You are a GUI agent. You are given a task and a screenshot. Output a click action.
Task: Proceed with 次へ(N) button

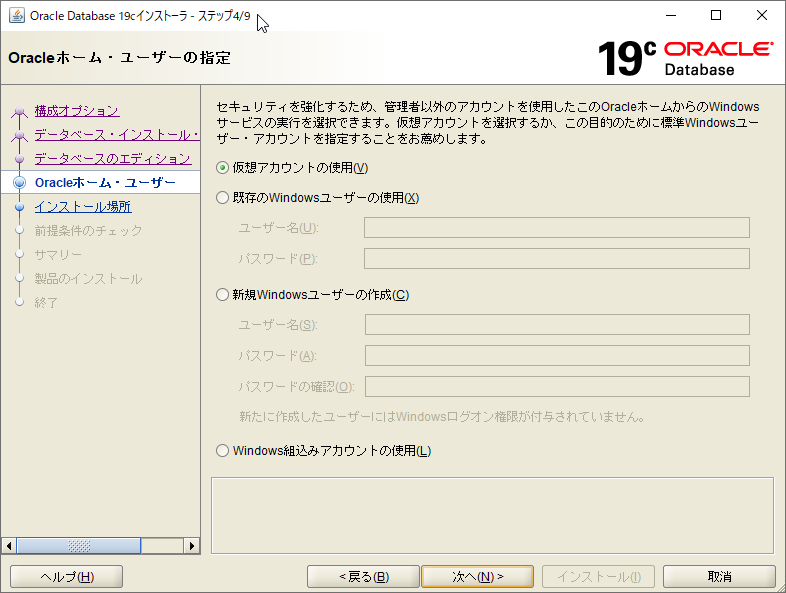coord(478,577)
